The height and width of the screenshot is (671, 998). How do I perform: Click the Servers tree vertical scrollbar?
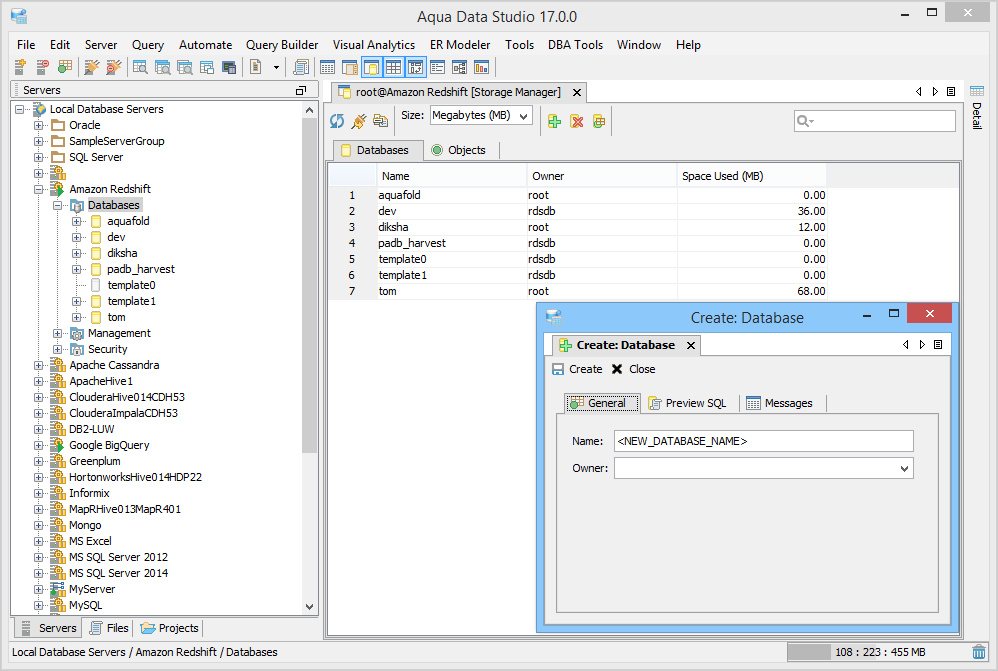(309, 286)
